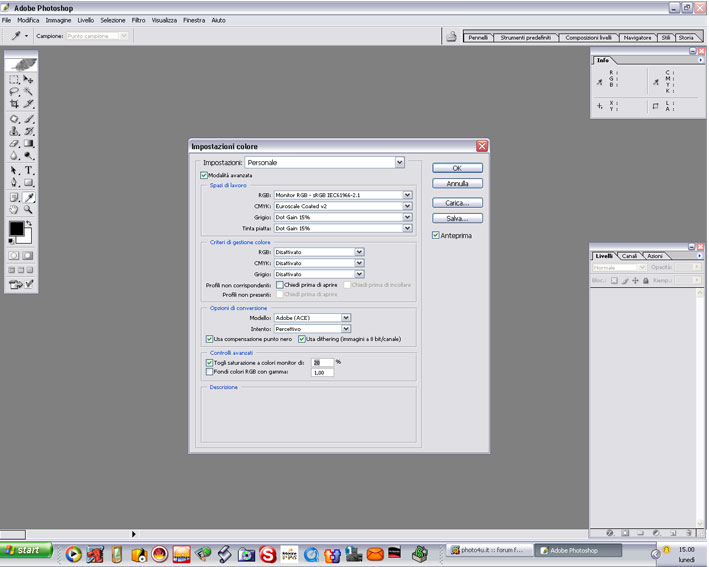Open the Filtro menu
Screen dimensions: 709x567
click(138, 20)
